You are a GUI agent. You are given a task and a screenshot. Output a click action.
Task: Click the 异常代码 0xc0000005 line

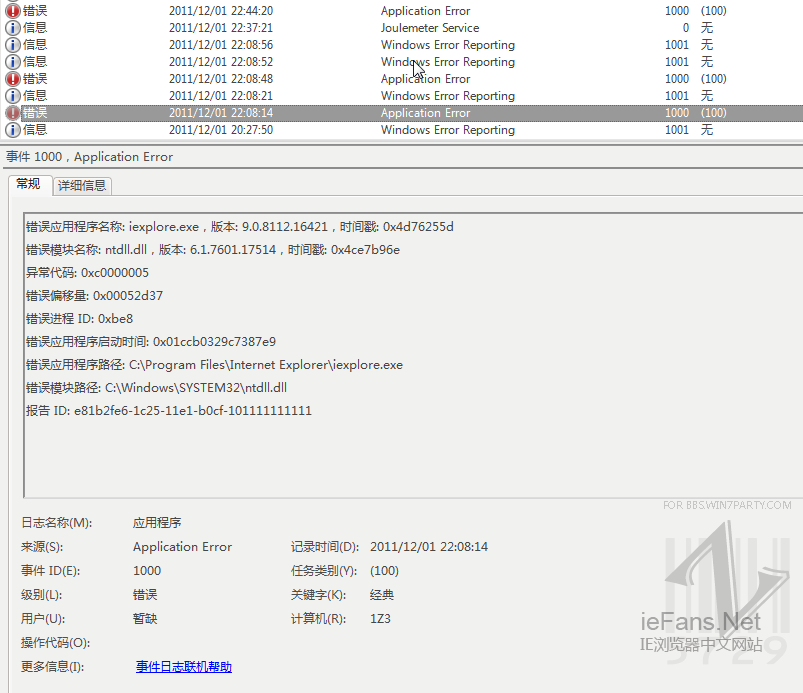[x=87, y=273]
